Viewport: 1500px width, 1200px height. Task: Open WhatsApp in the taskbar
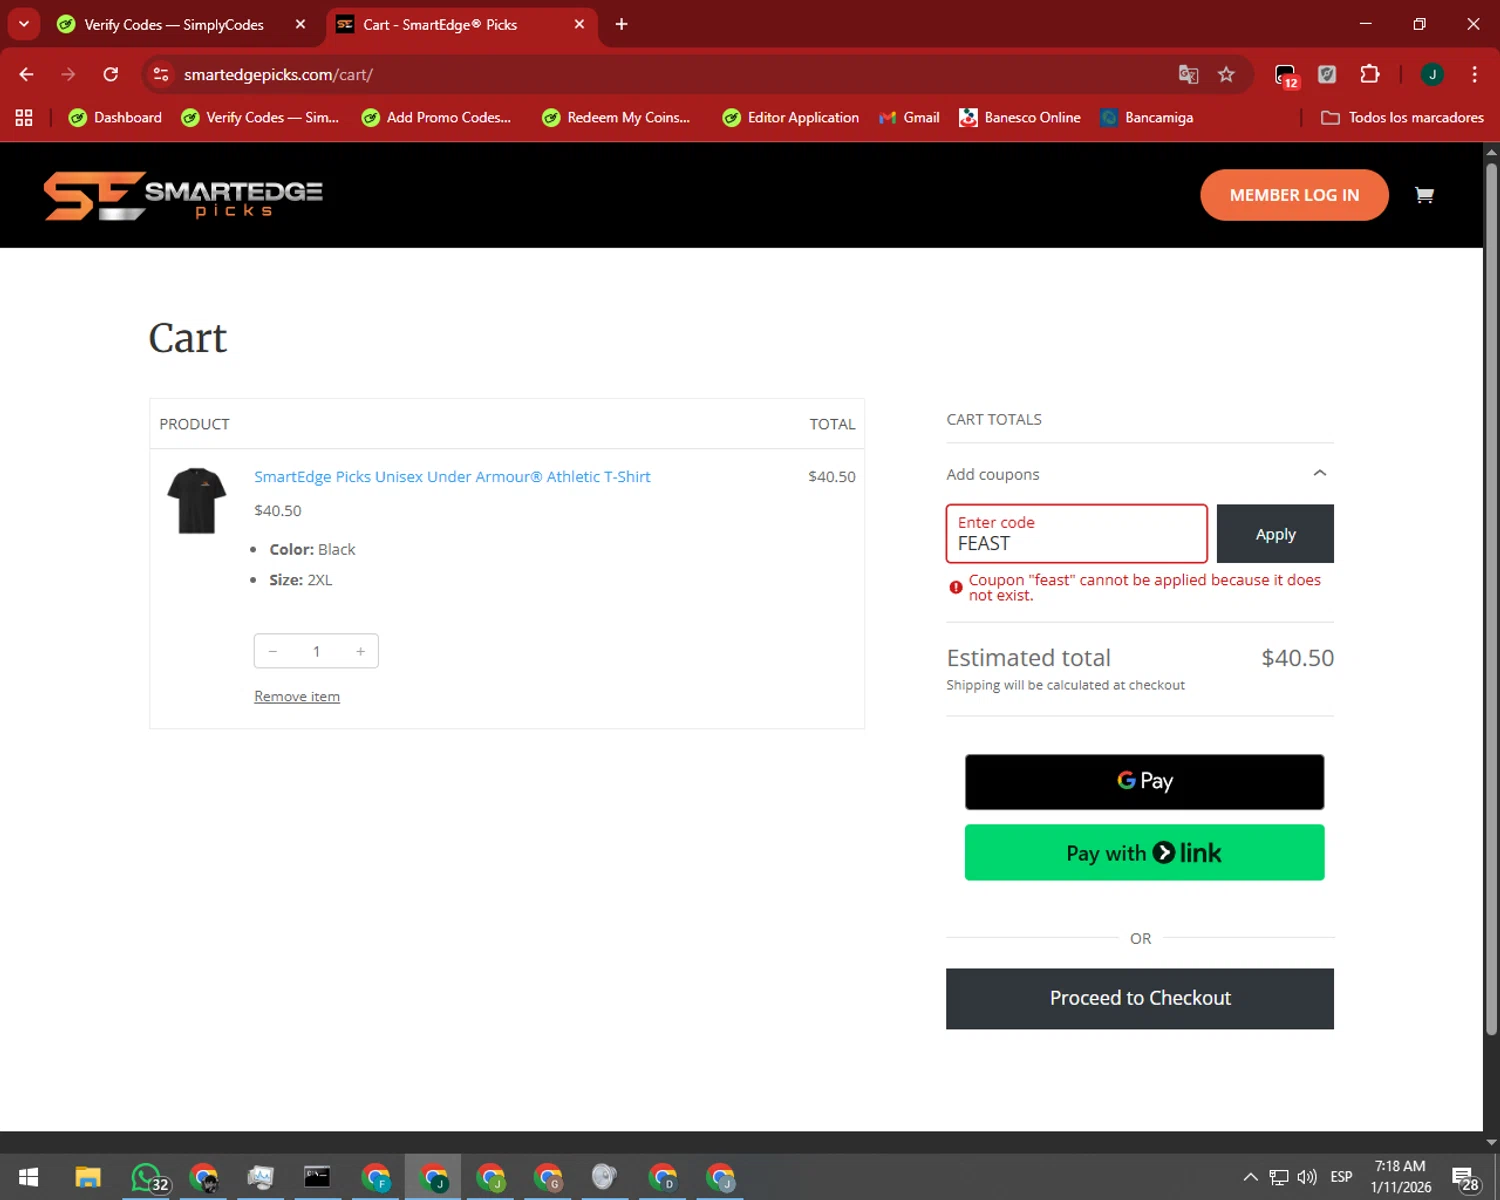pos(147,1177)
